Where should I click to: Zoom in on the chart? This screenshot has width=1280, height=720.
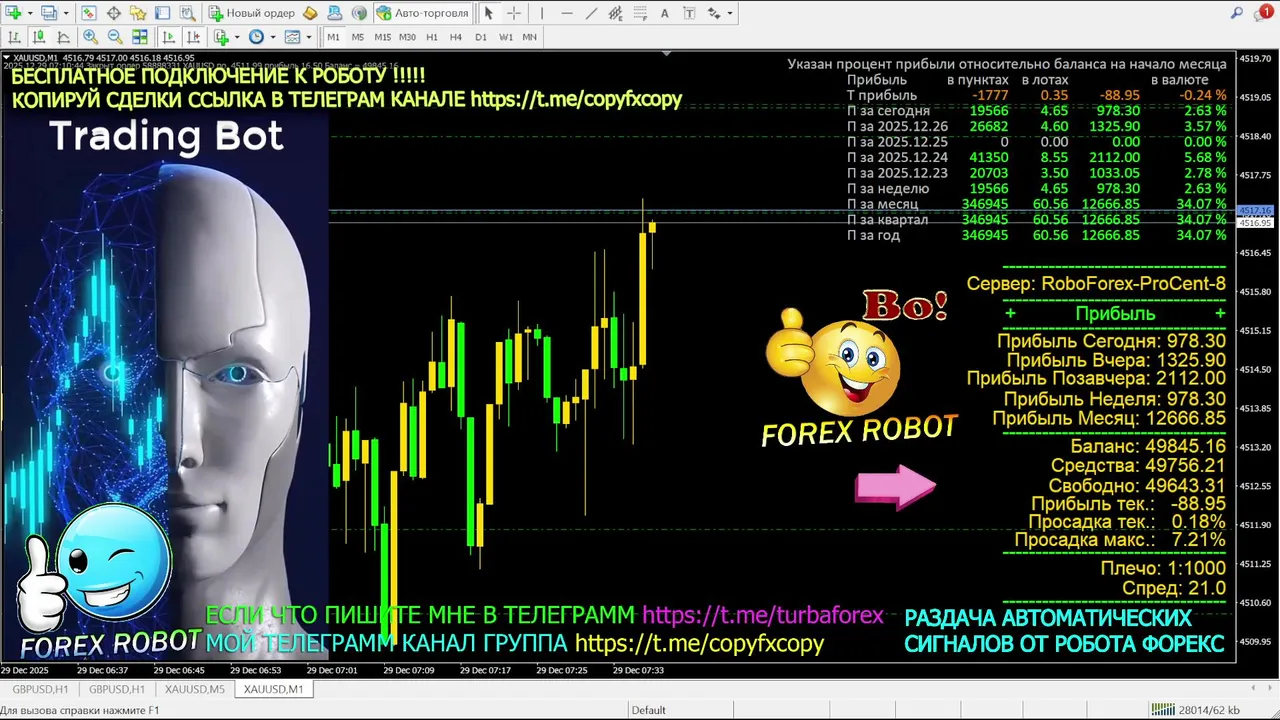tap(90, 37)
